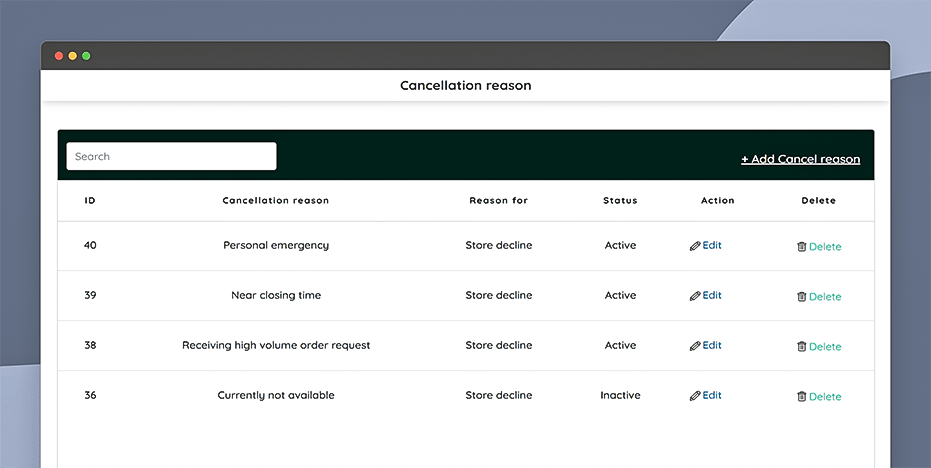Click the green maximize window button

[86, 56]
